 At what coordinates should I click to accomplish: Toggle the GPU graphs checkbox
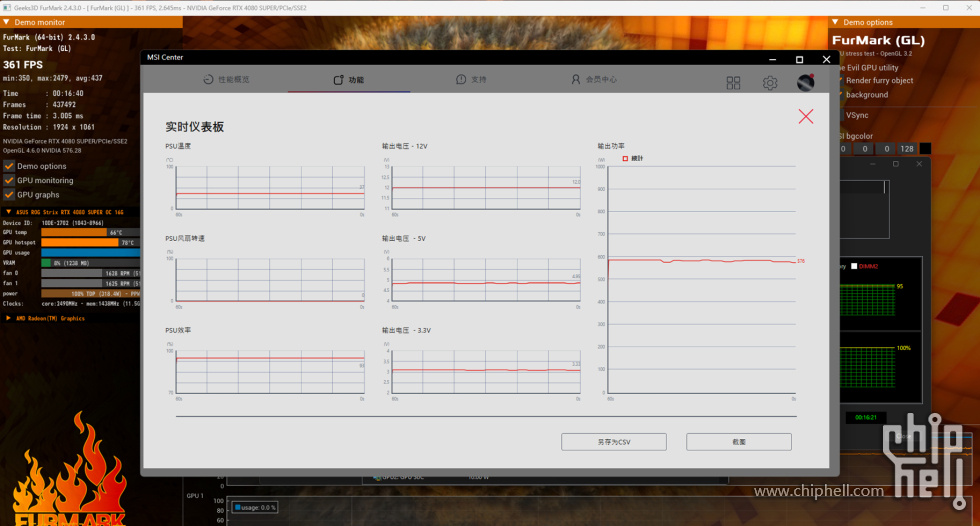coord(9,195)
